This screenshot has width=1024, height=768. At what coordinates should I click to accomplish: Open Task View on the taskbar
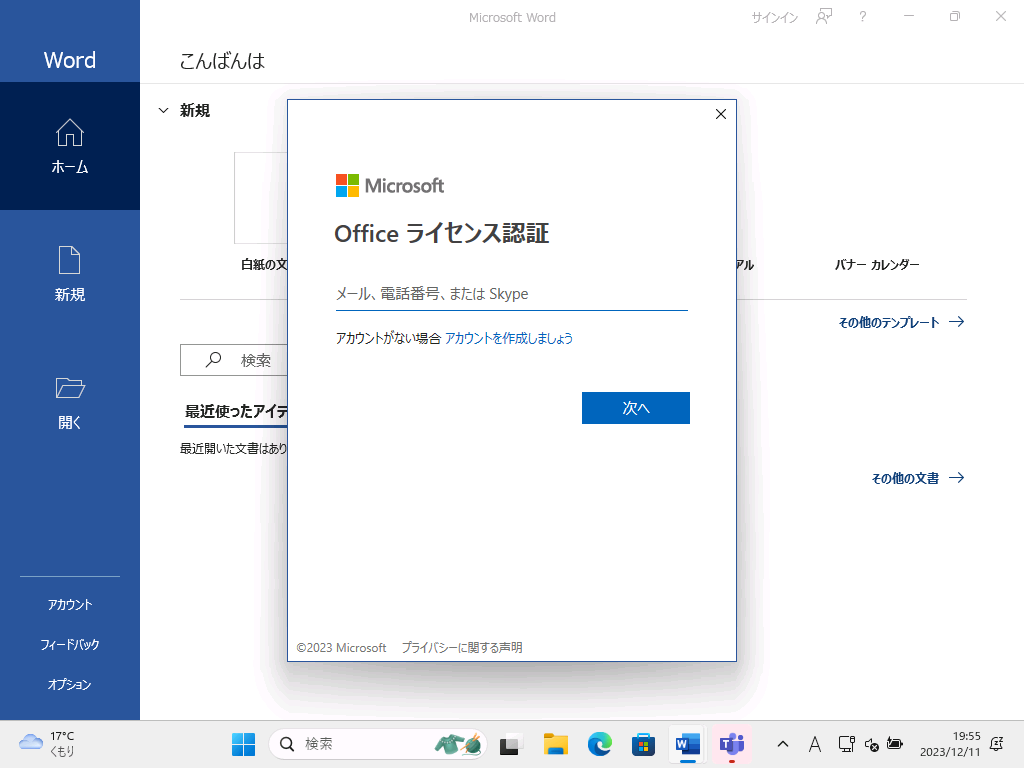click(510, 744)
